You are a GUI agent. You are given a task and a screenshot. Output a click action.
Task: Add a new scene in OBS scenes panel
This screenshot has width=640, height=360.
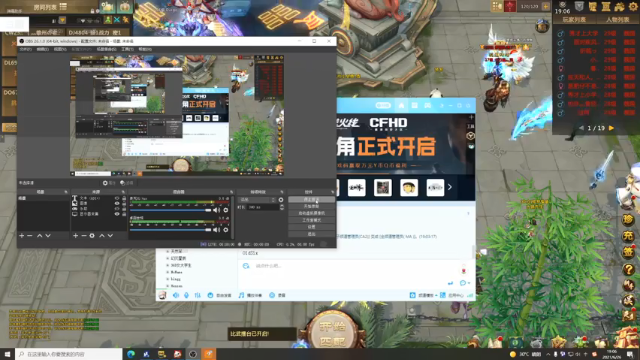(22, 236)
